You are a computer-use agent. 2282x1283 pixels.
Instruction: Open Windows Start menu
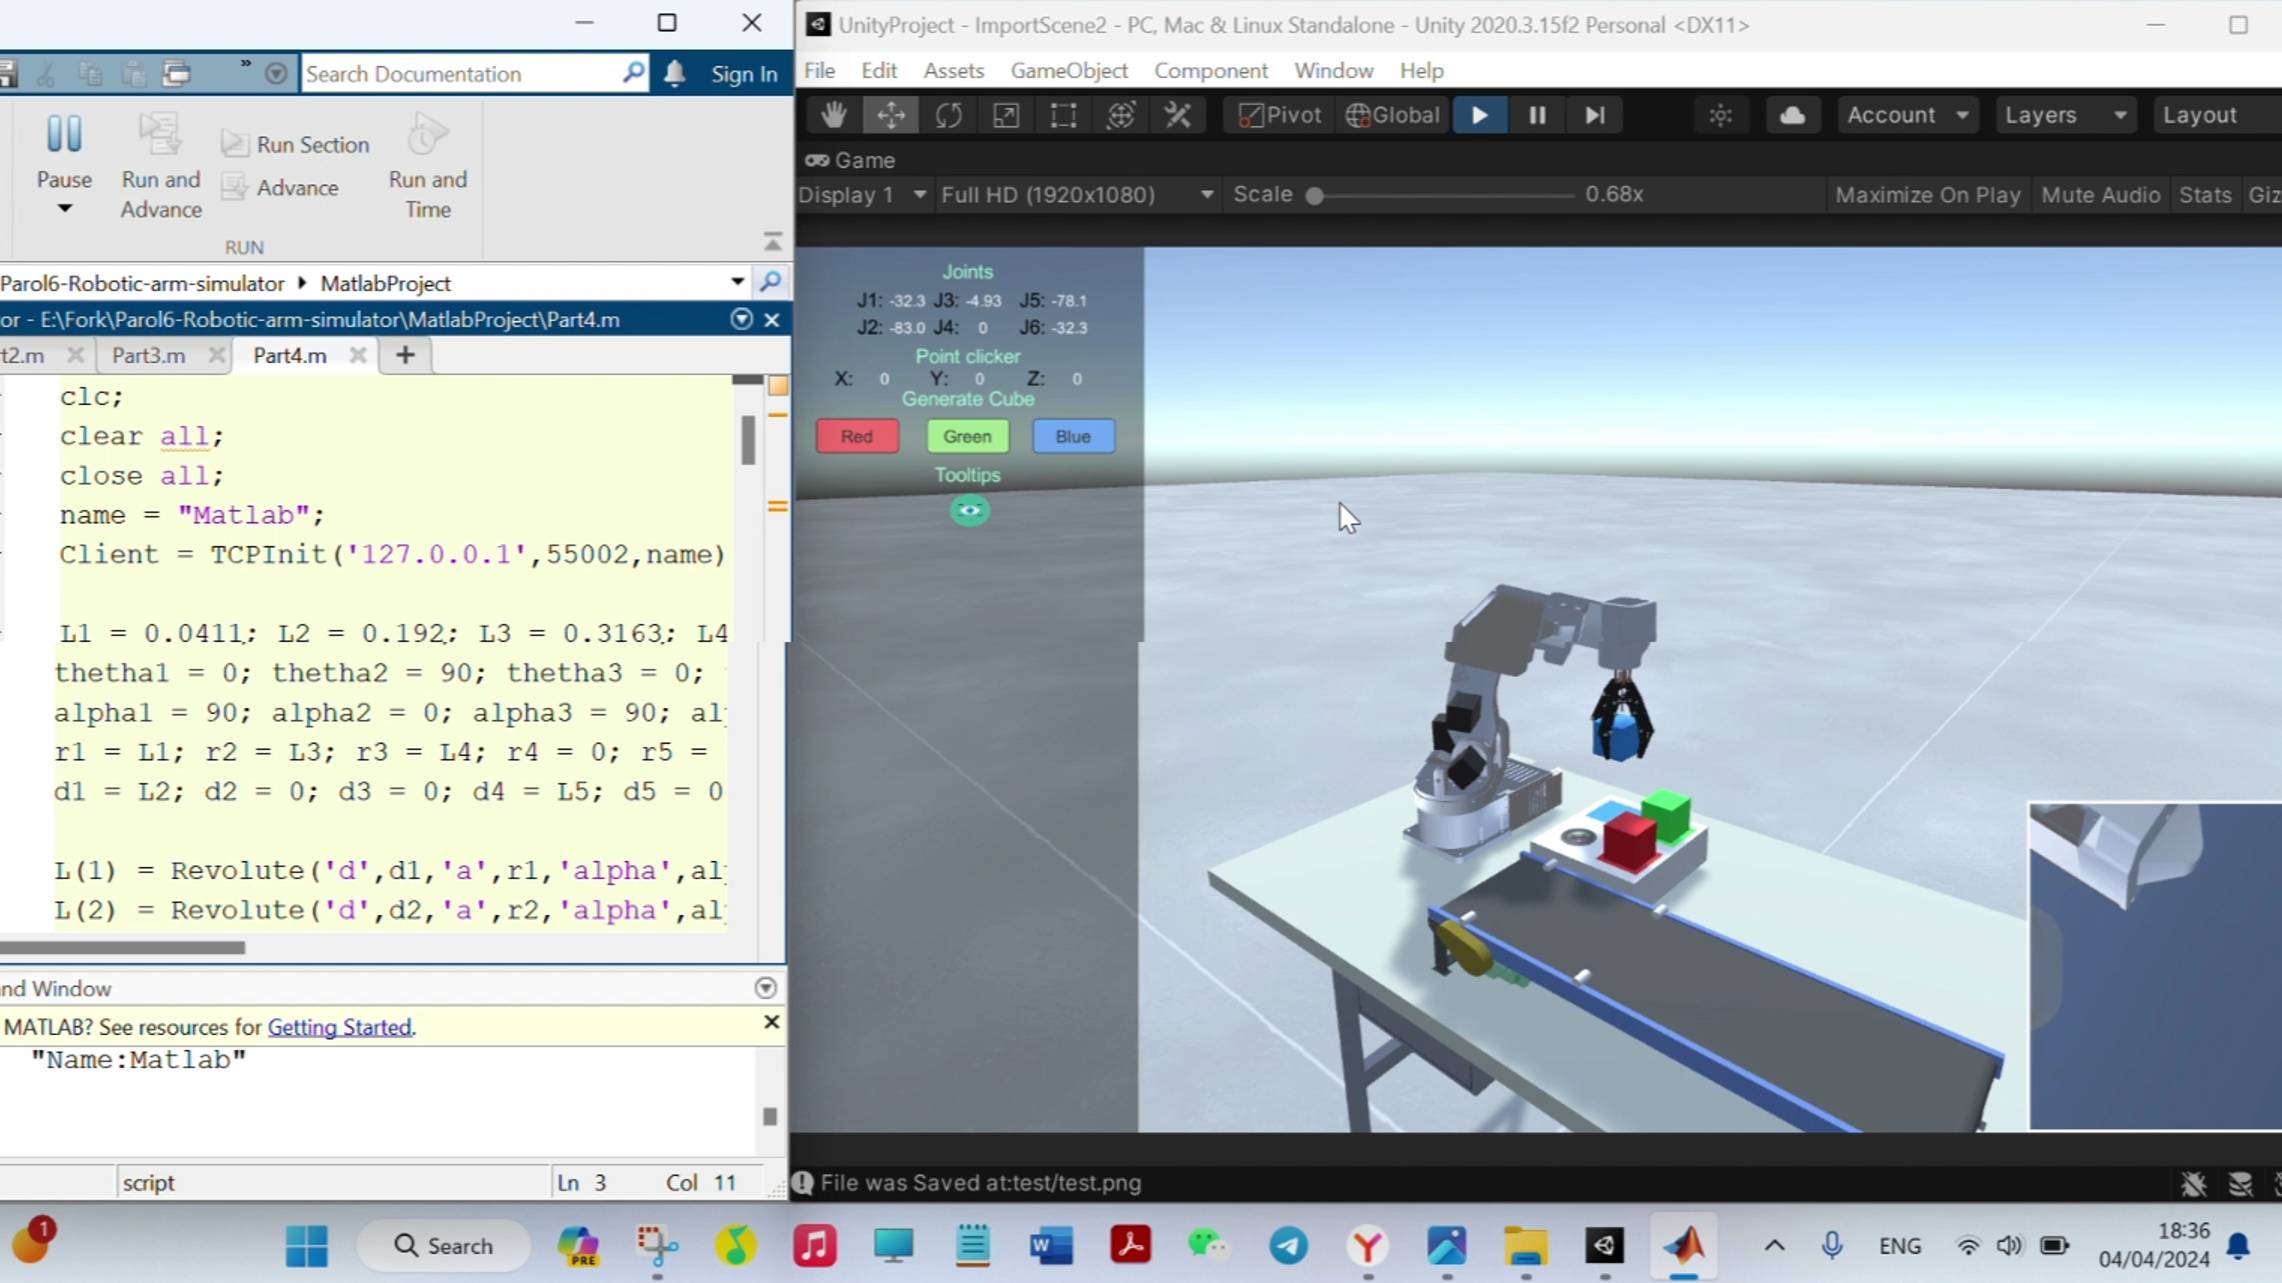point(306,1246)
